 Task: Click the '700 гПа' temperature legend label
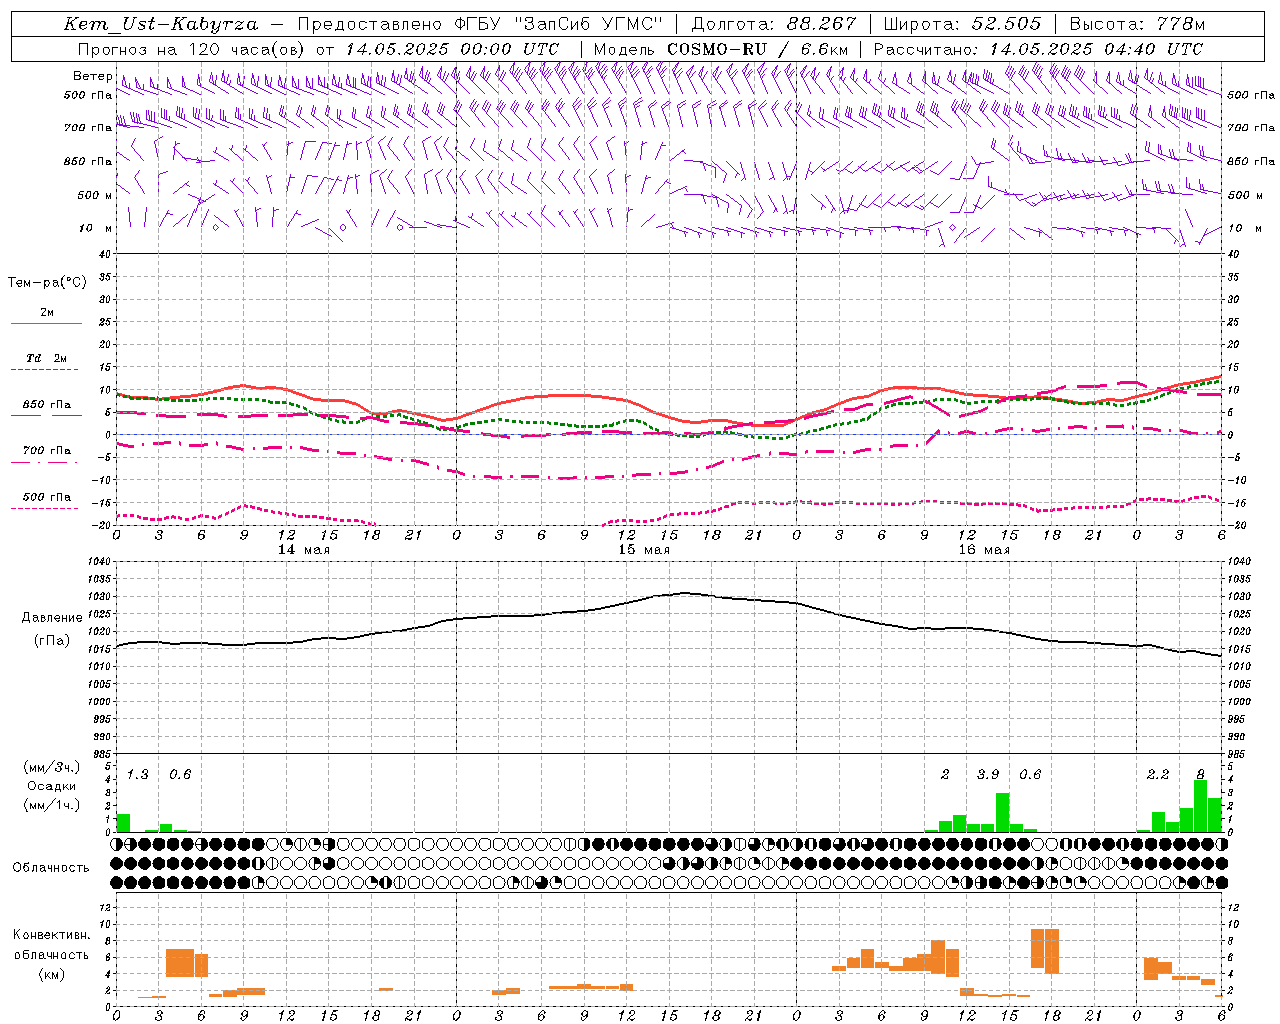(x=47, y=451)
